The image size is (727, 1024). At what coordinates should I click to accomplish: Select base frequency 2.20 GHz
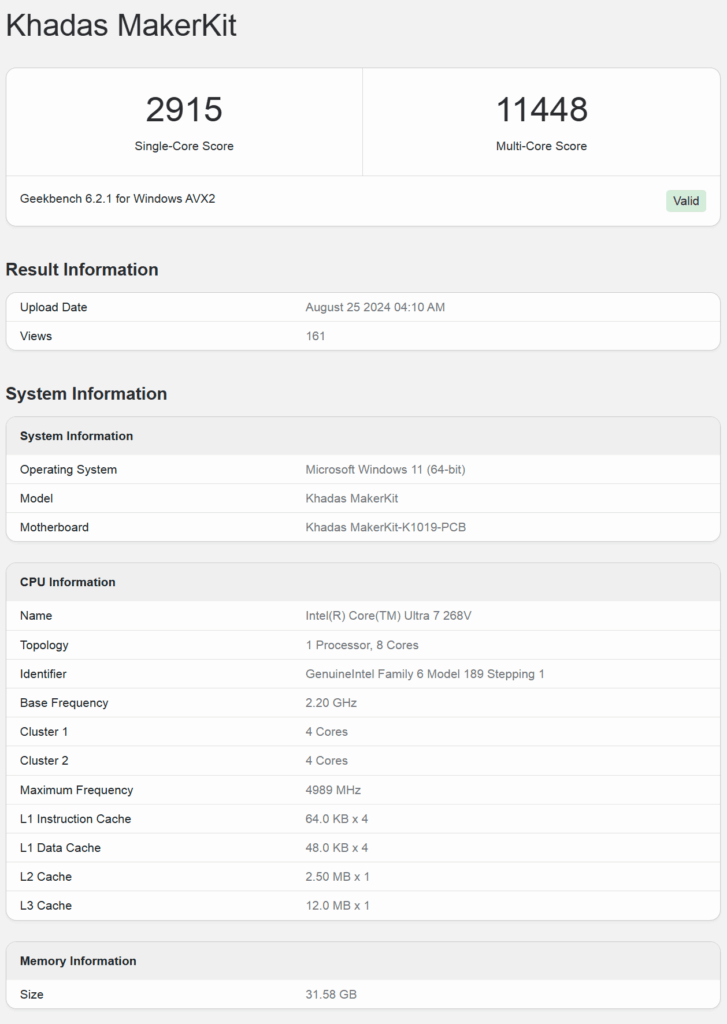coord(331,703)
